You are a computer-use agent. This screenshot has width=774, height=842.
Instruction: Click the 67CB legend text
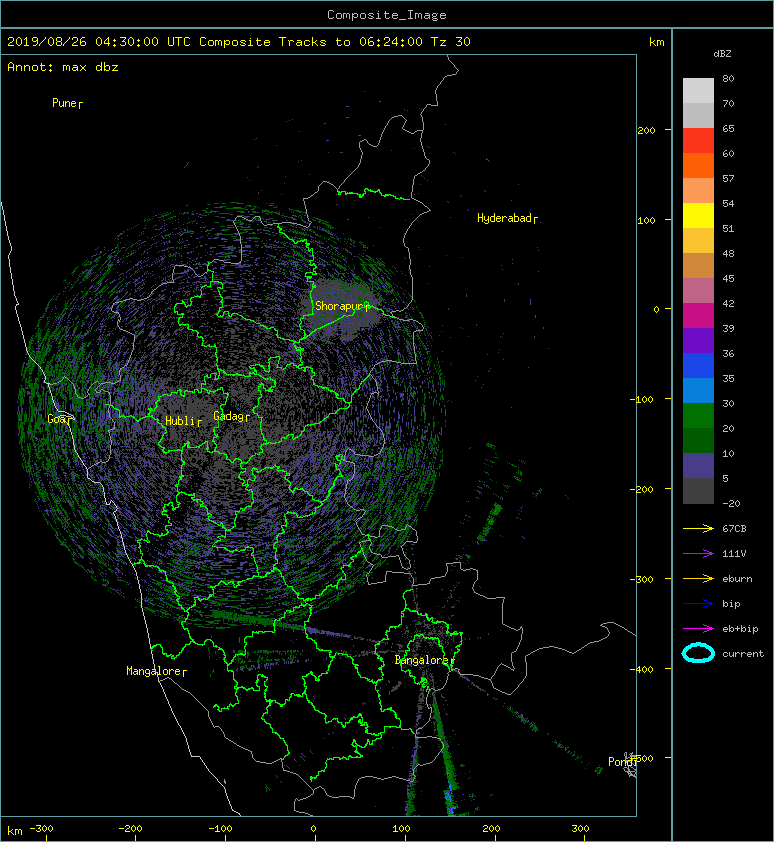[x=734, y=528]
